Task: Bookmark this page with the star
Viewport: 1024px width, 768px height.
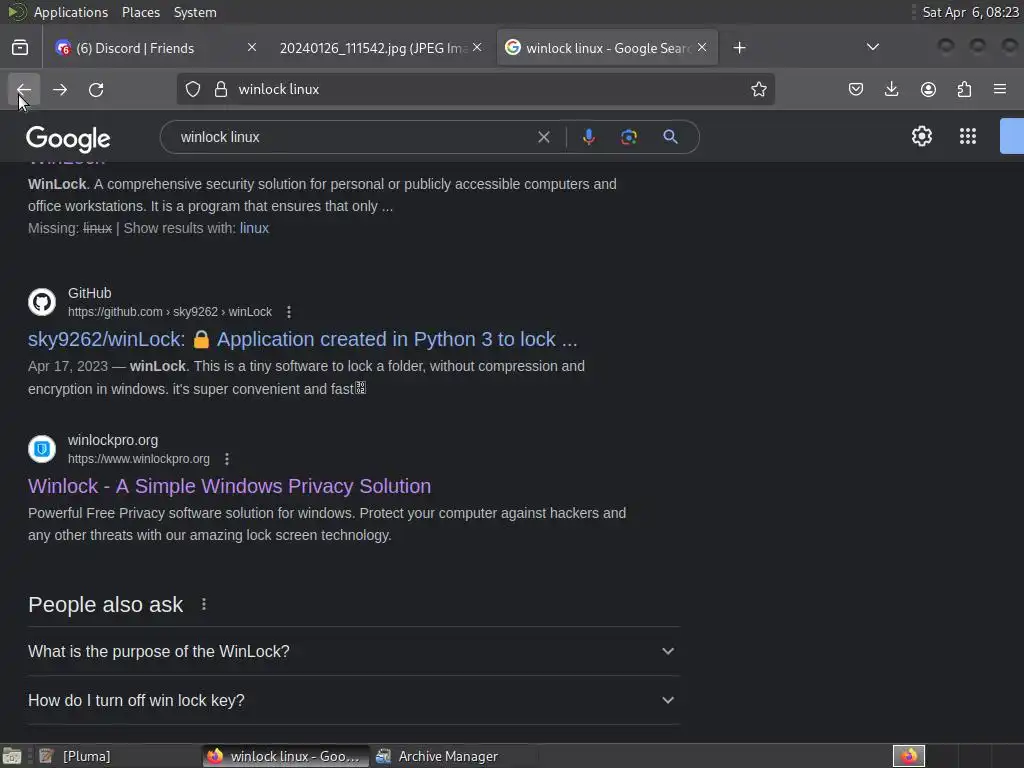Action: 758,89
